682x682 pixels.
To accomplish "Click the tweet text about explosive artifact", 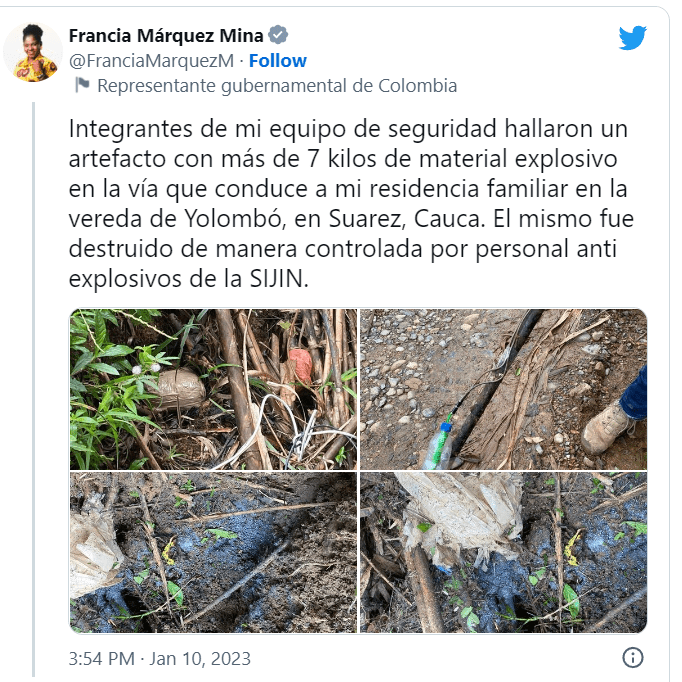I will [x=351, y=204].
